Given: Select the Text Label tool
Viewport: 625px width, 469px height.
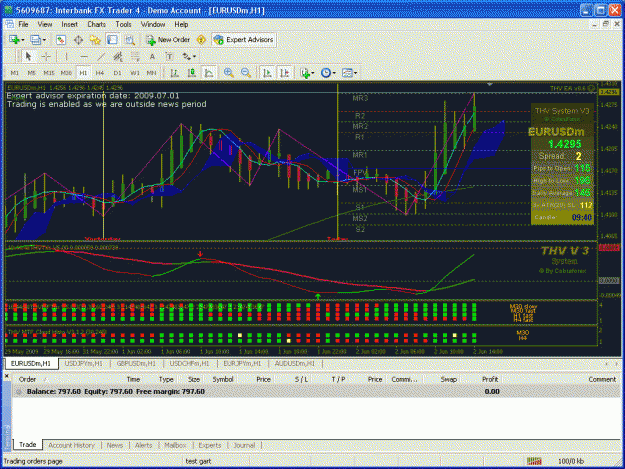Looking at the screenshot, I should pos(169,57).
